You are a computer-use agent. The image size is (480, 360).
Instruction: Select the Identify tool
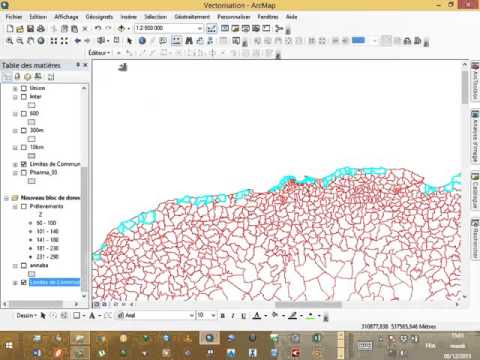point(142,41)
